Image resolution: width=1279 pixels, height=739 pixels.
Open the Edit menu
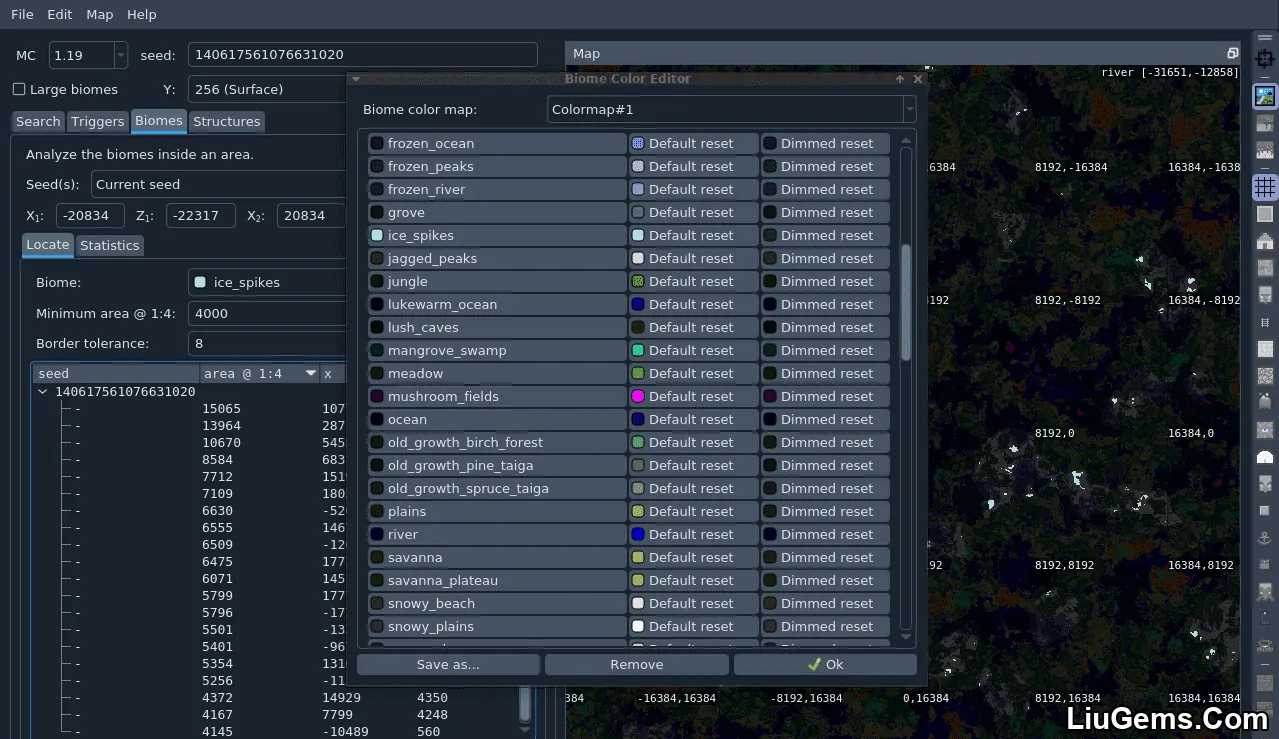click(60, 15)
